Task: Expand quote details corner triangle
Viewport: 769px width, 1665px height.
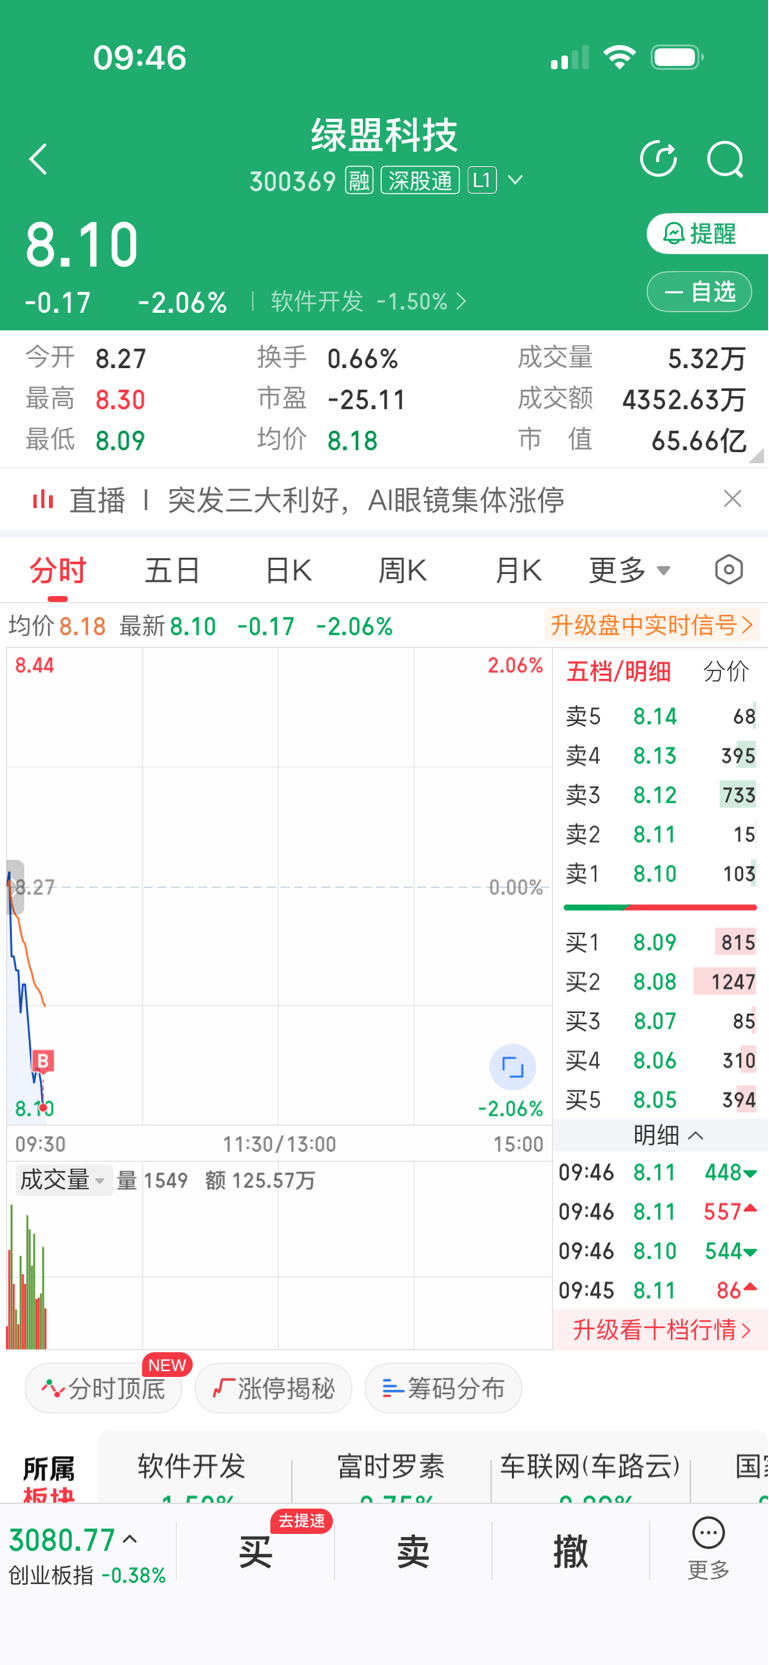Action: click(x=756, y=455)
